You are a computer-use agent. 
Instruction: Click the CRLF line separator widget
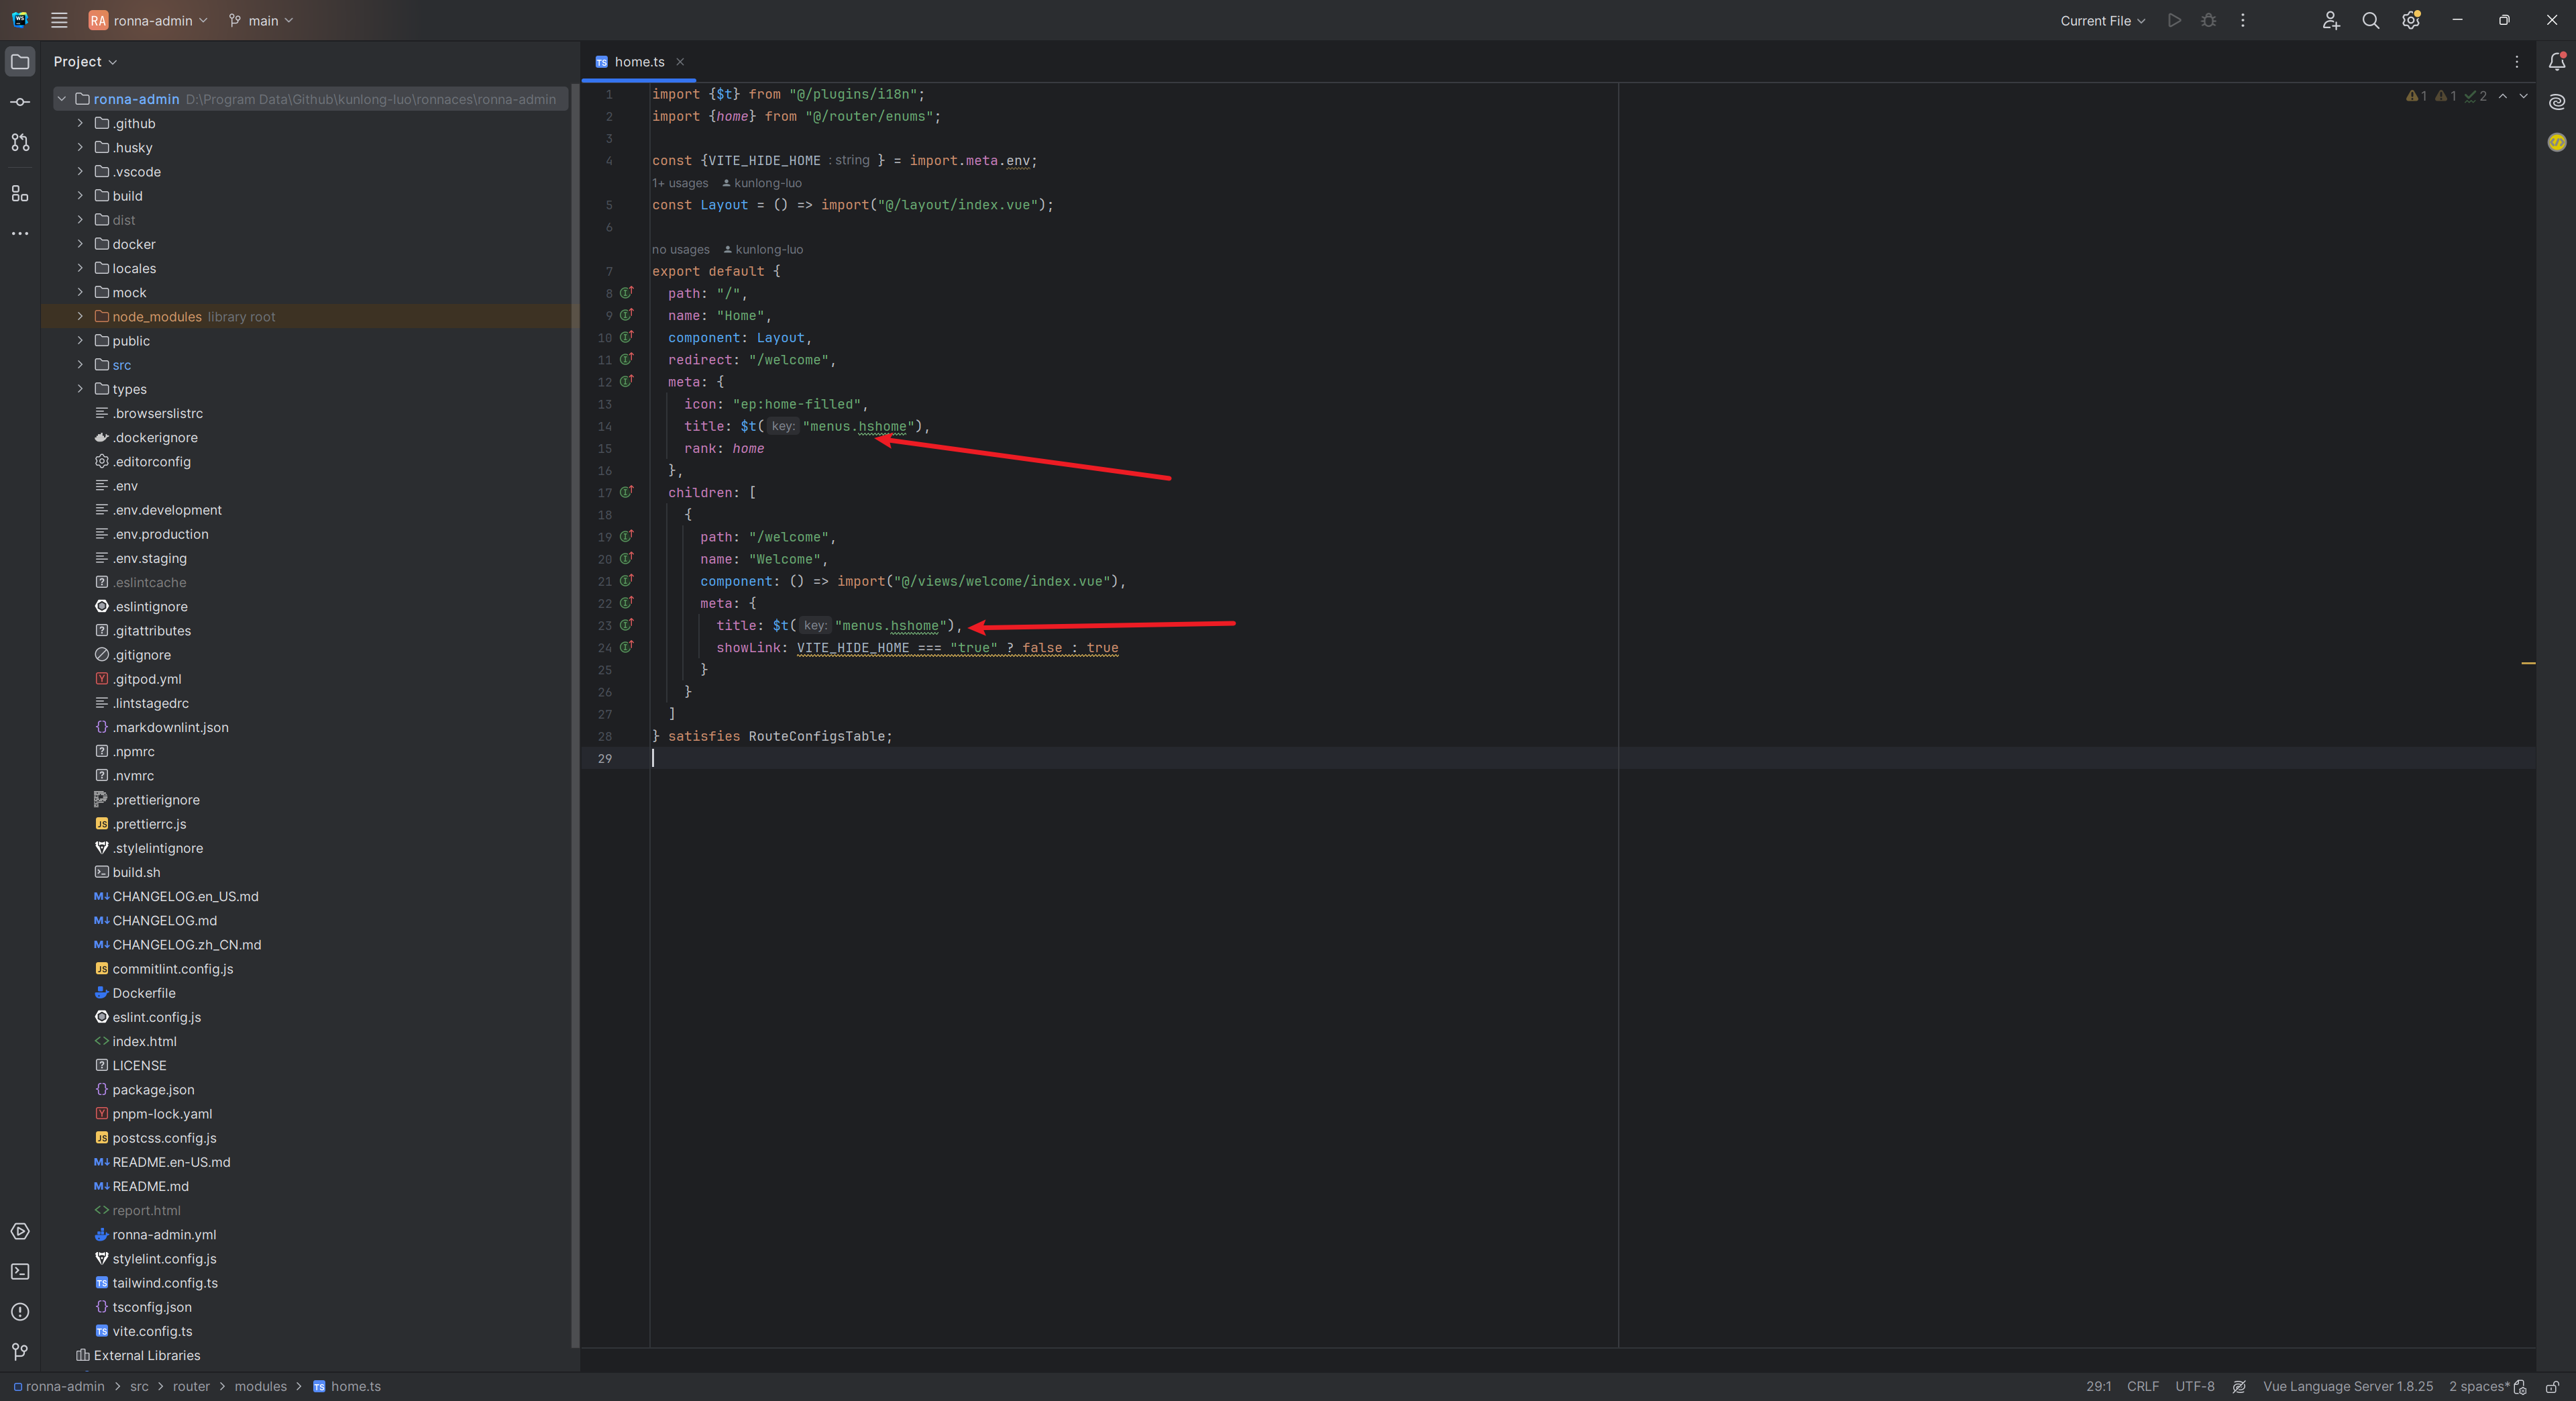pyautogui.click(x=2143, y=1386)
